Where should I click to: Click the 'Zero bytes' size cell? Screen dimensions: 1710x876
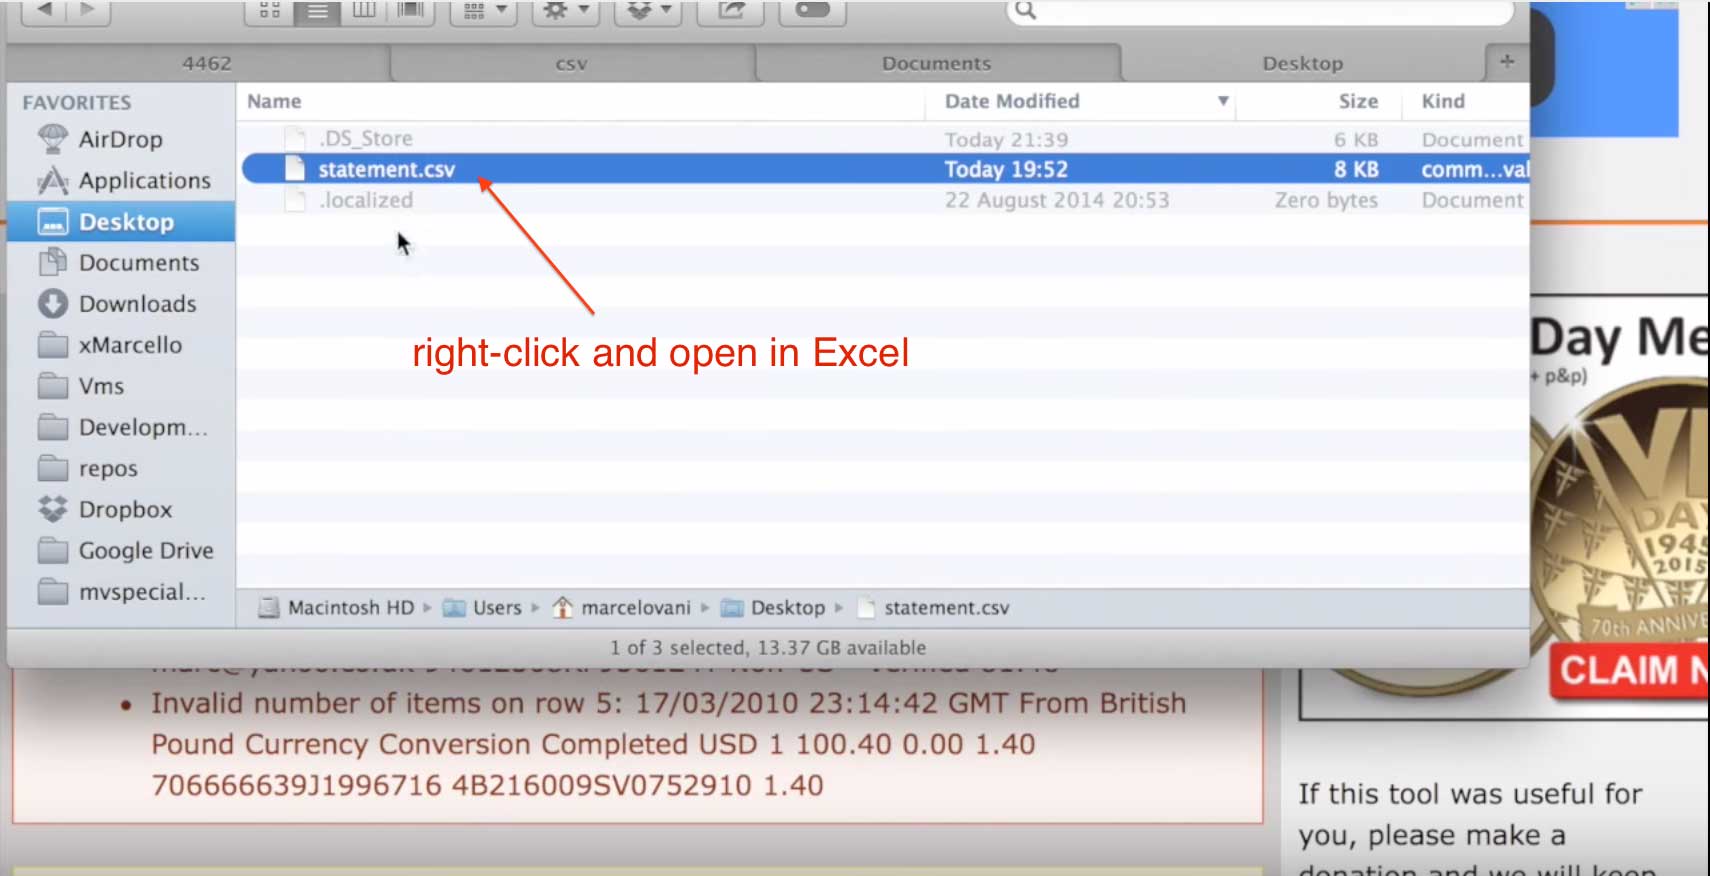tap(1326, 200)
